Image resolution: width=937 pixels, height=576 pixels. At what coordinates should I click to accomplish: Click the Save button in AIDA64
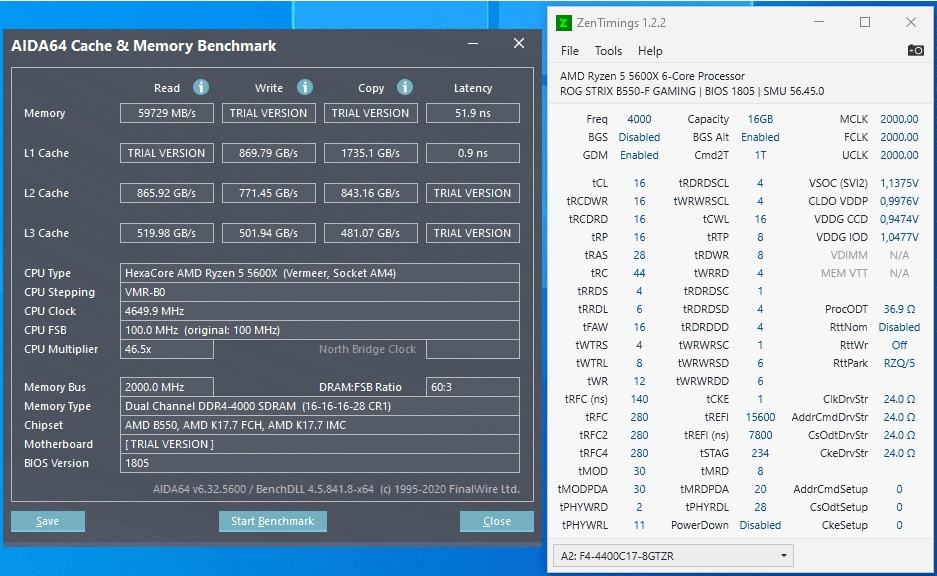(x=48, y=521)
